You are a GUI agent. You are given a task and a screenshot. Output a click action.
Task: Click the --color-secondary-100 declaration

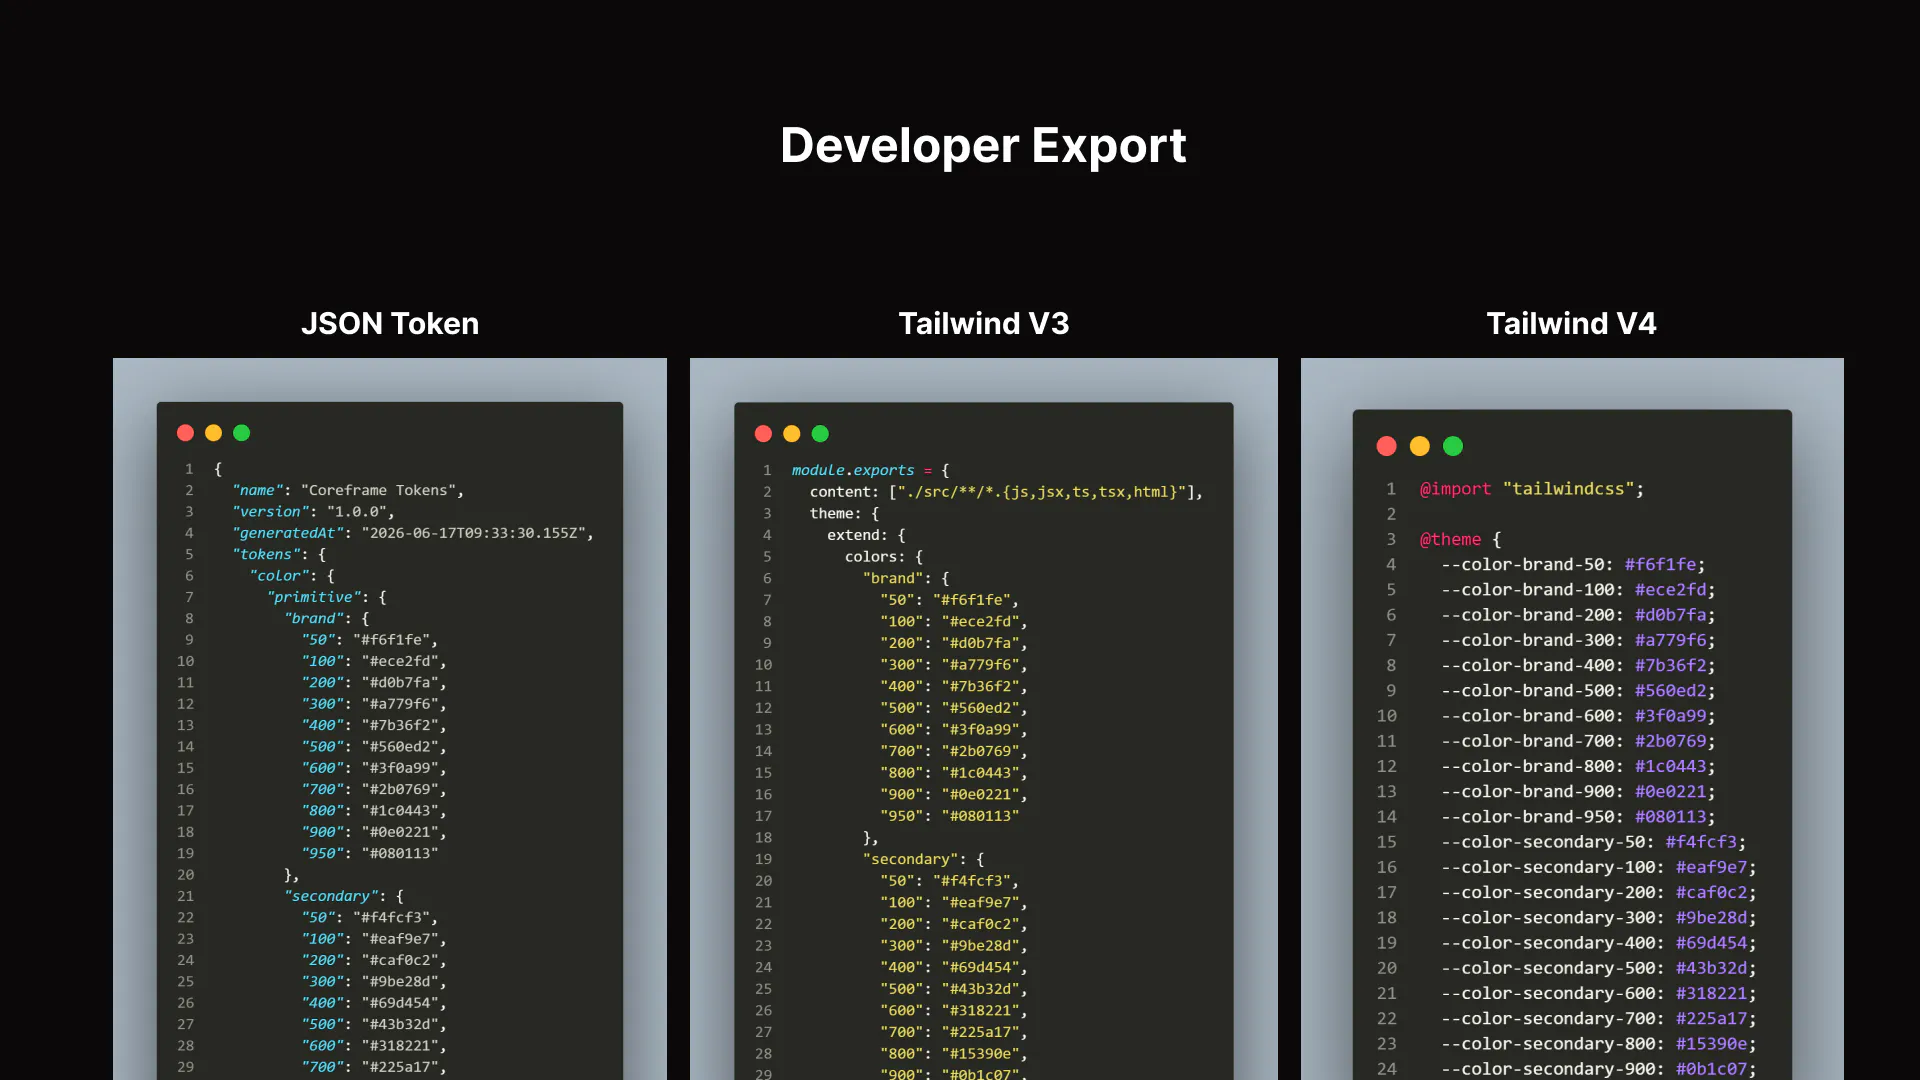[x=1599, y=867]
